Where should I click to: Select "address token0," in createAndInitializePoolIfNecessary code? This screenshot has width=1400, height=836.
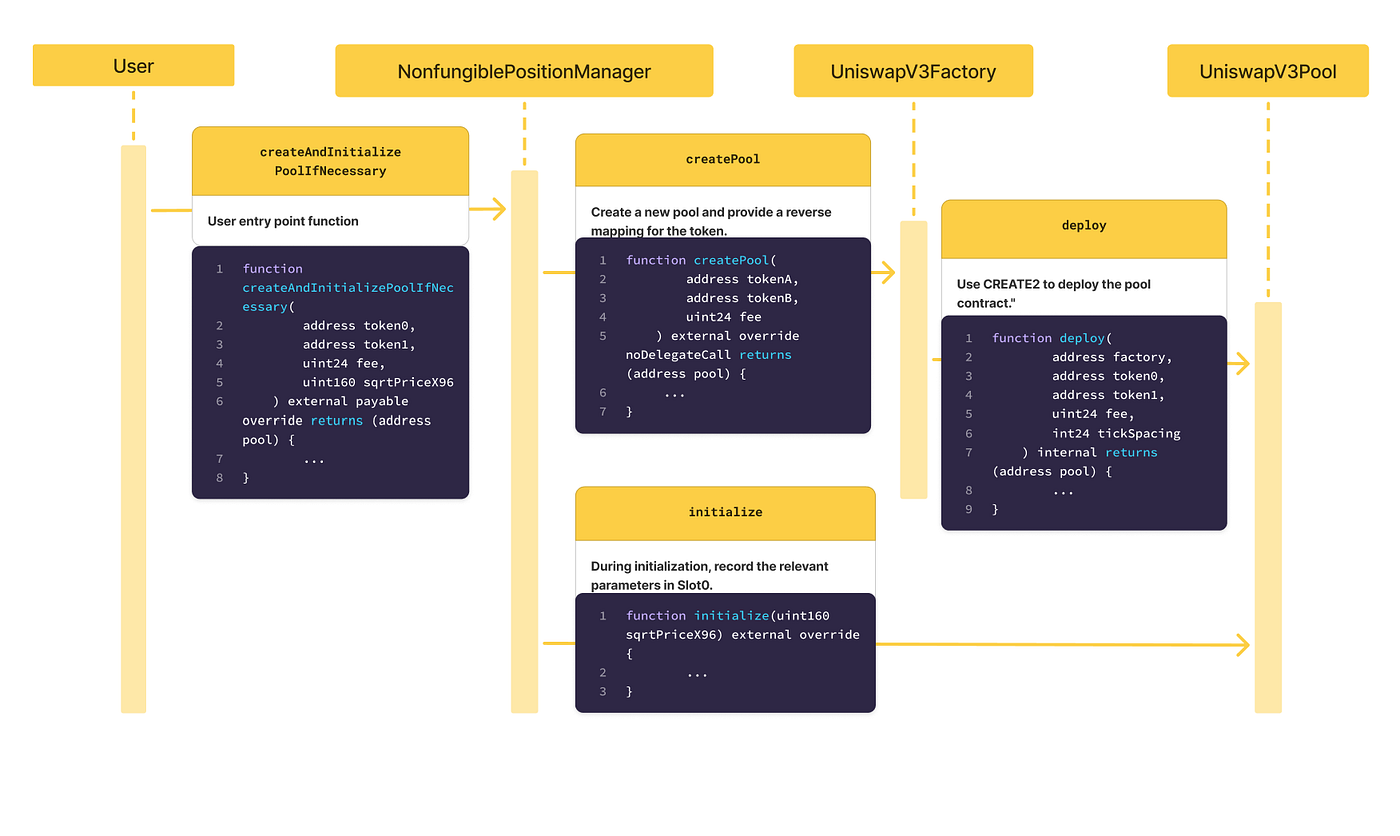coord(359,326)
